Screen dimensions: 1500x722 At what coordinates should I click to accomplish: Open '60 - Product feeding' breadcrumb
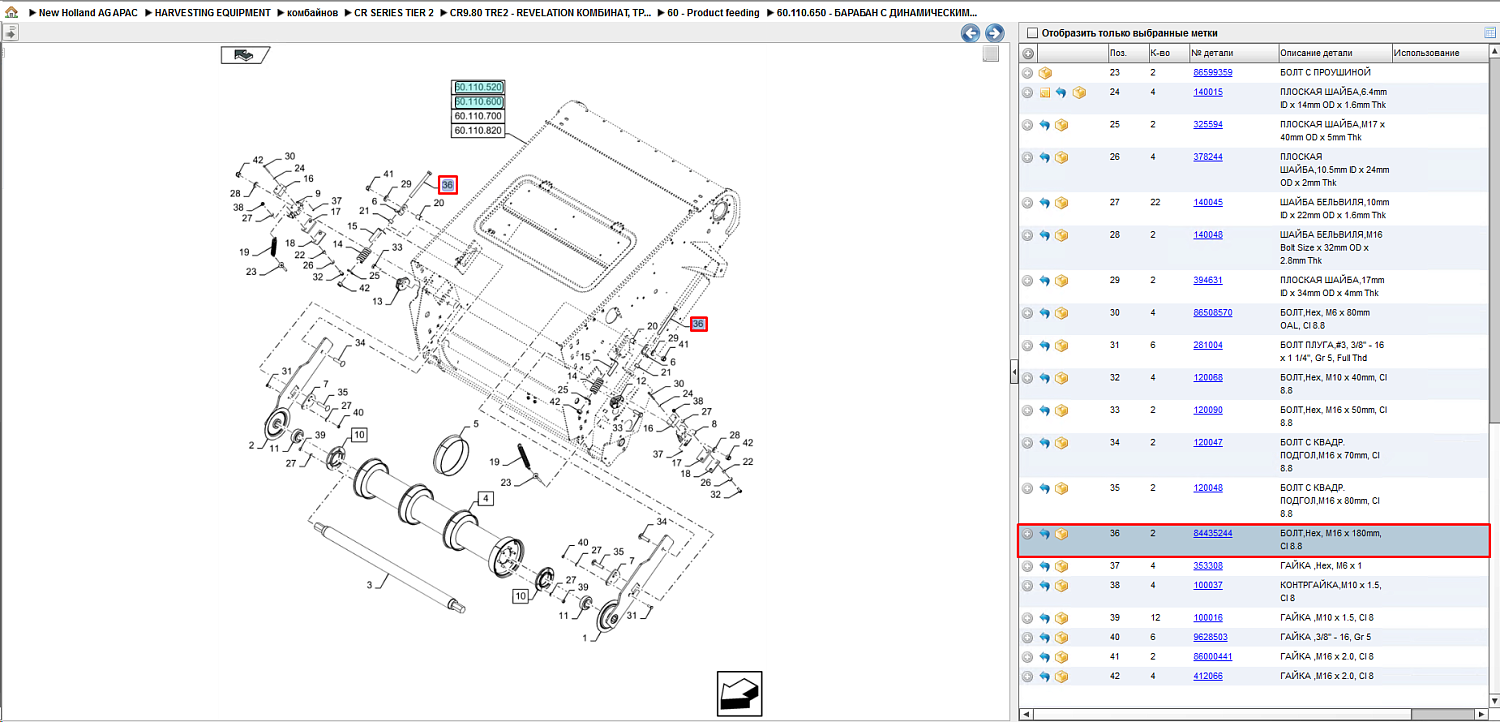coord(713,13)
